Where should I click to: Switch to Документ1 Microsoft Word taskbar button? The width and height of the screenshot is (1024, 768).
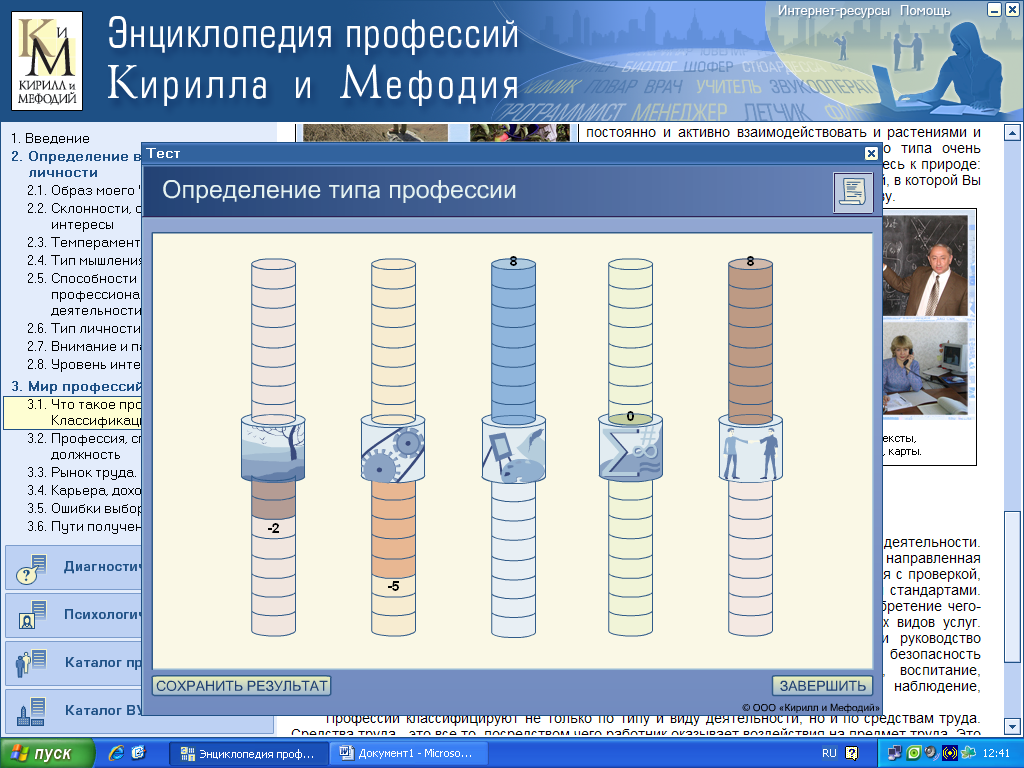click(408, 754)
